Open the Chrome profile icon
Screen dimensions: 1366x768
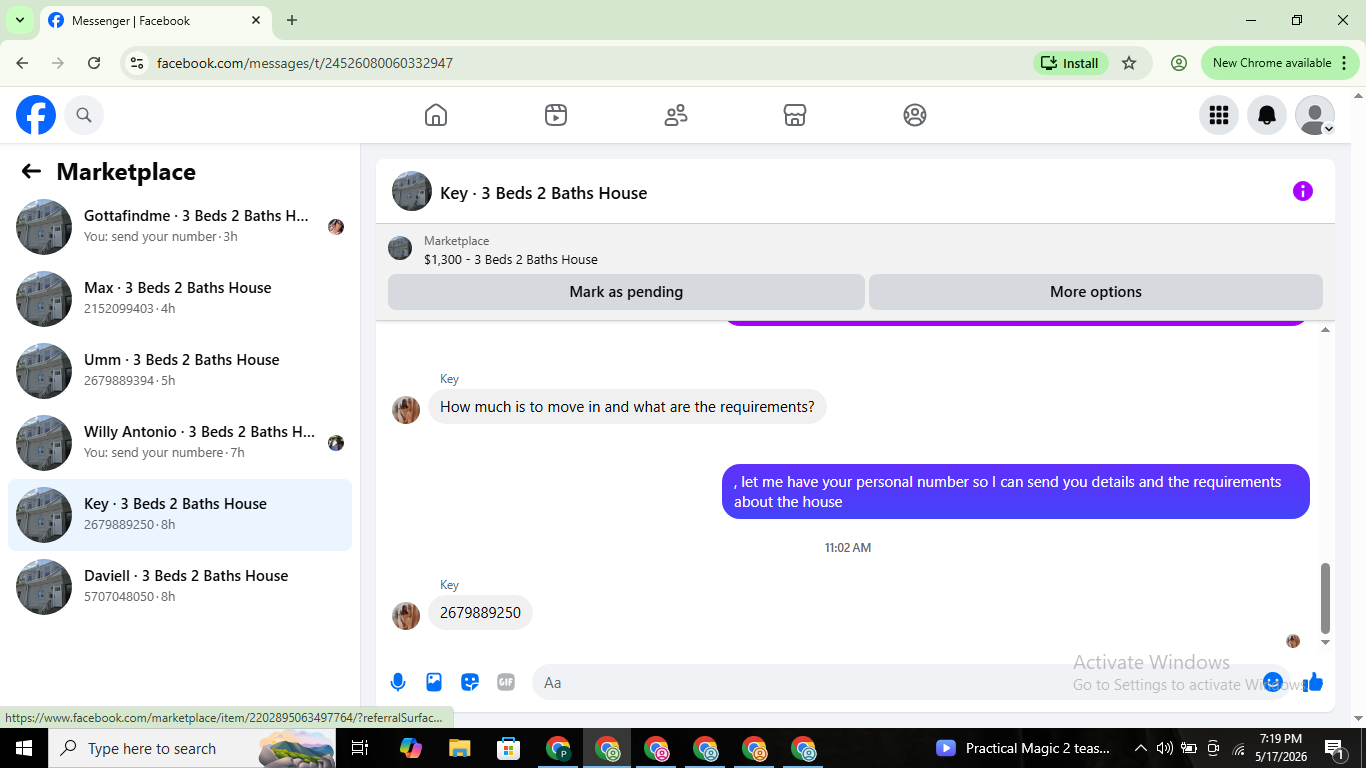tap(1179, 63)
